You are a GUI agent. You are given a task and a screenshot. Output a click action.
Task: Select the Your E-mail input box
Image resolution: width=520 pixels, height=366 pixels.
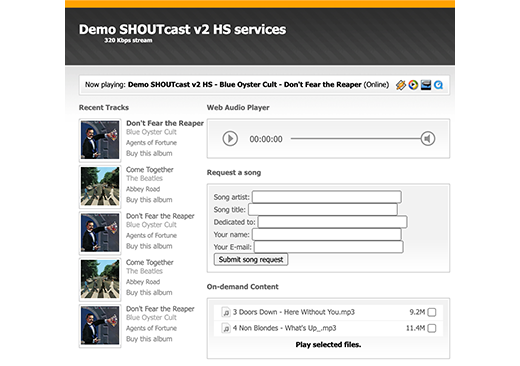pos(329,247)
